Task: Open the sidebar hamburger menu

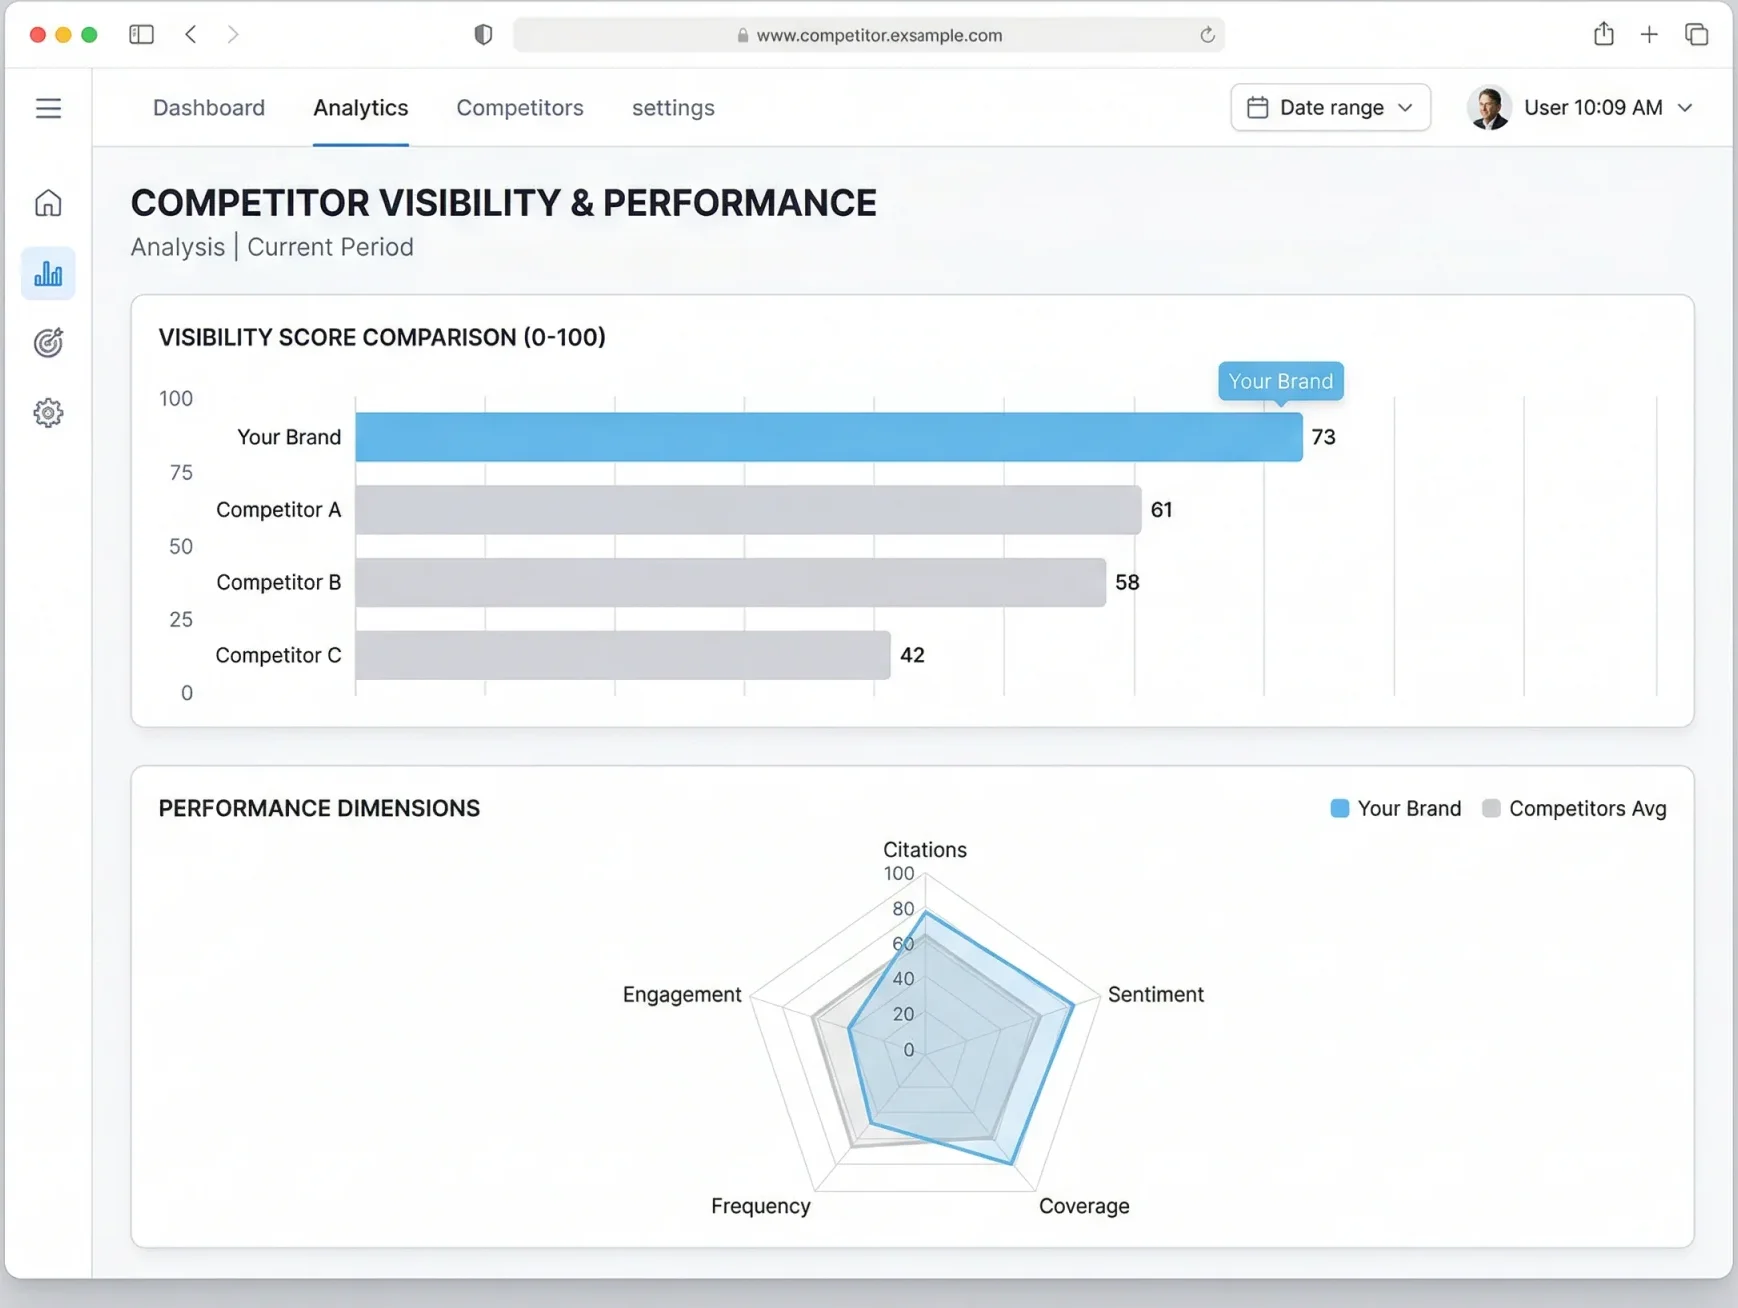Action: [x=48, y=107]
